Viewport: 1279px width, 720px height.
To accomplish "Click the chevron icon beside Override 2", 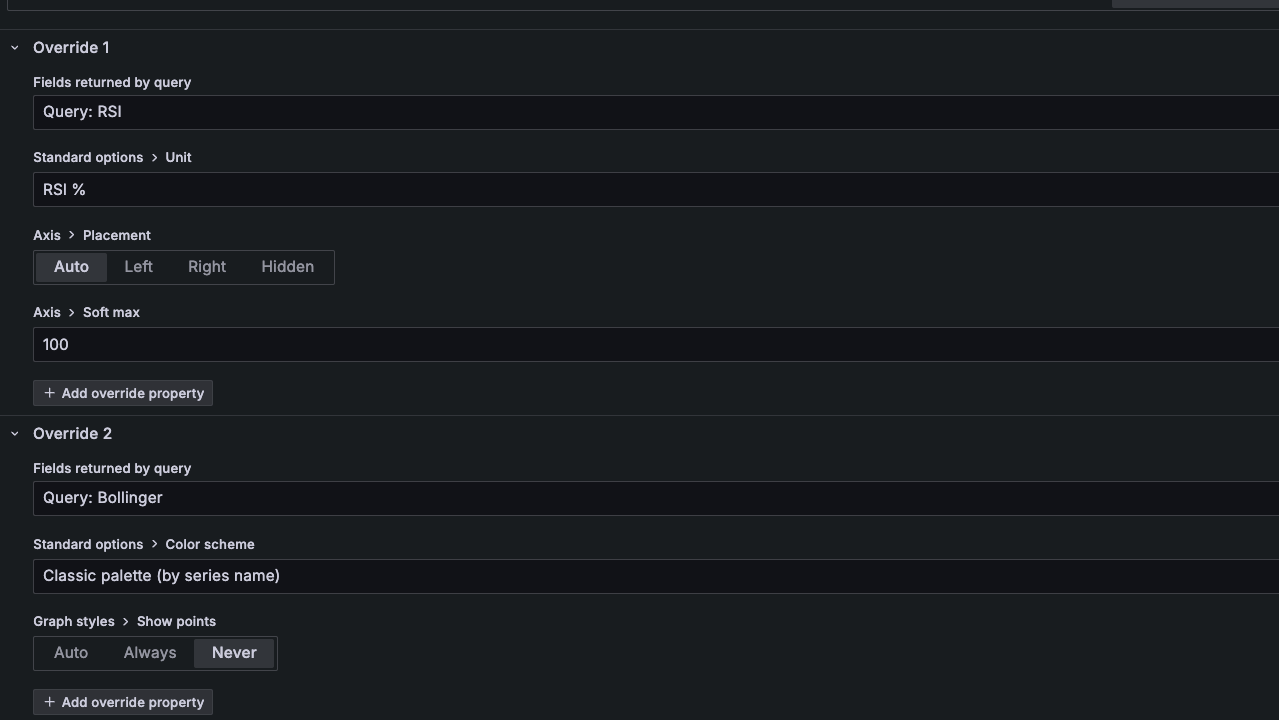I will [x=14, y=433].
